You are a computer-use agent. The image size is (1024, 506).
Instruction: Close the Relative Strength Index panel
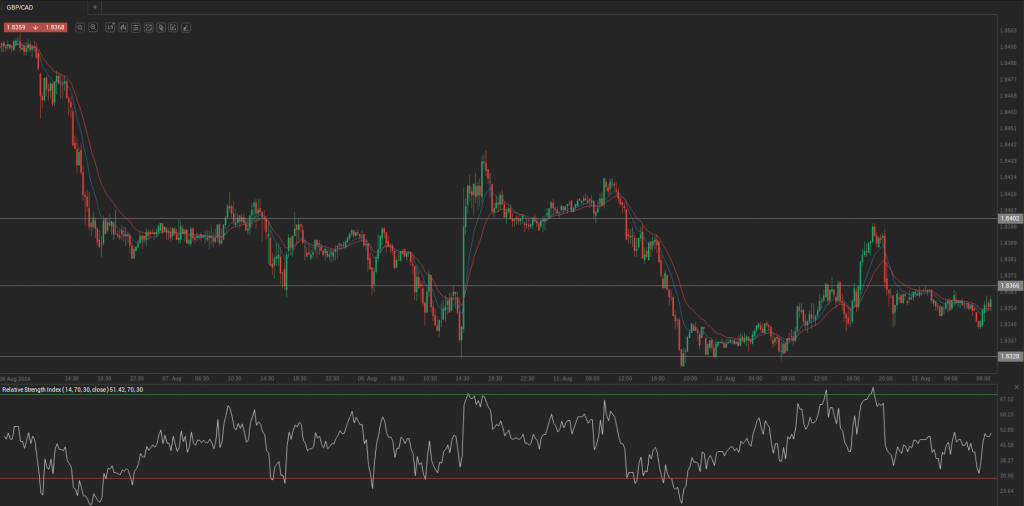tap(1017, 386)
